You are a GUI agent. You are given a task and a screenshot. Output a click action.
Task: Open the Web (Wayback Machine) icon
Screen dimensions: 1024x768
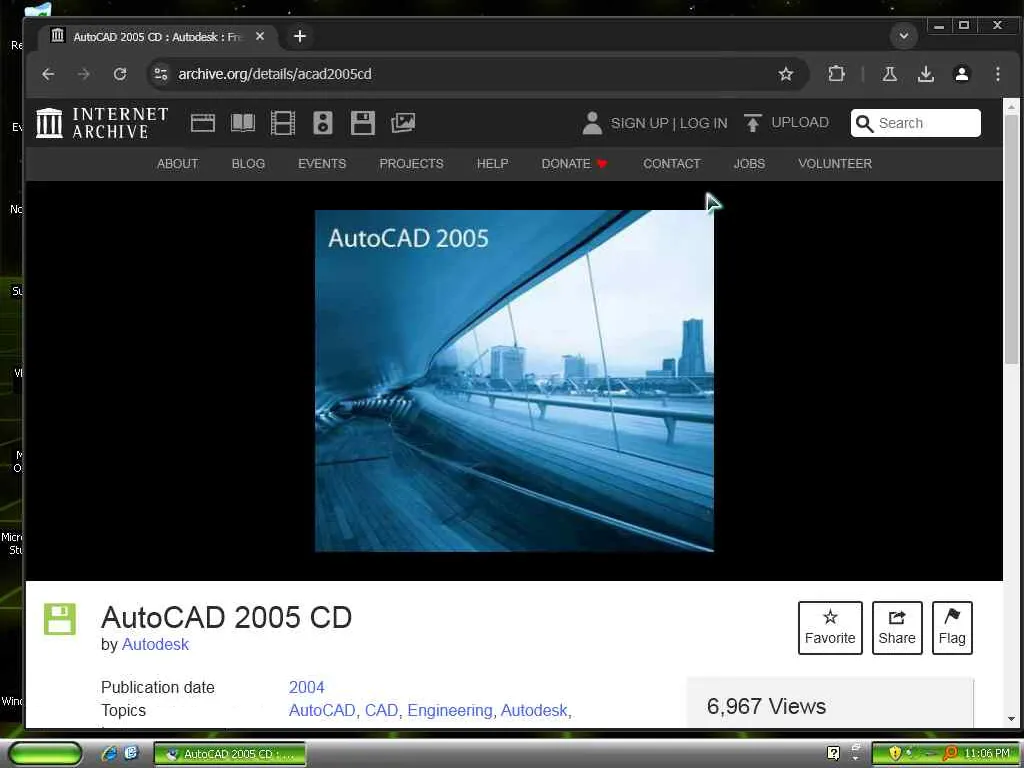click(202, 123)
